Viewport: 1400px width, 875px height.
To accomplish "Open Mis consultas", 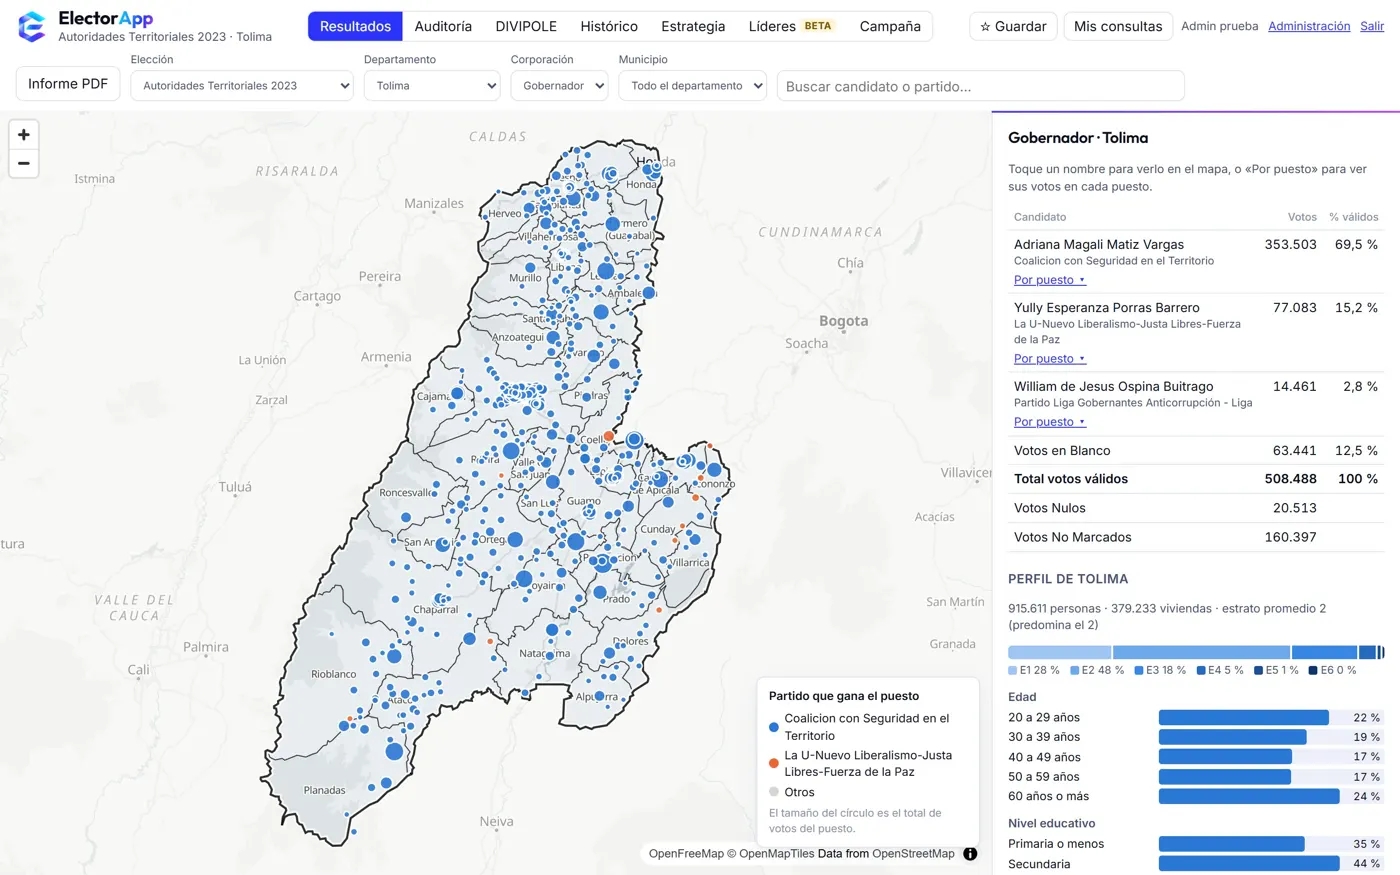I will [1118, 26].
